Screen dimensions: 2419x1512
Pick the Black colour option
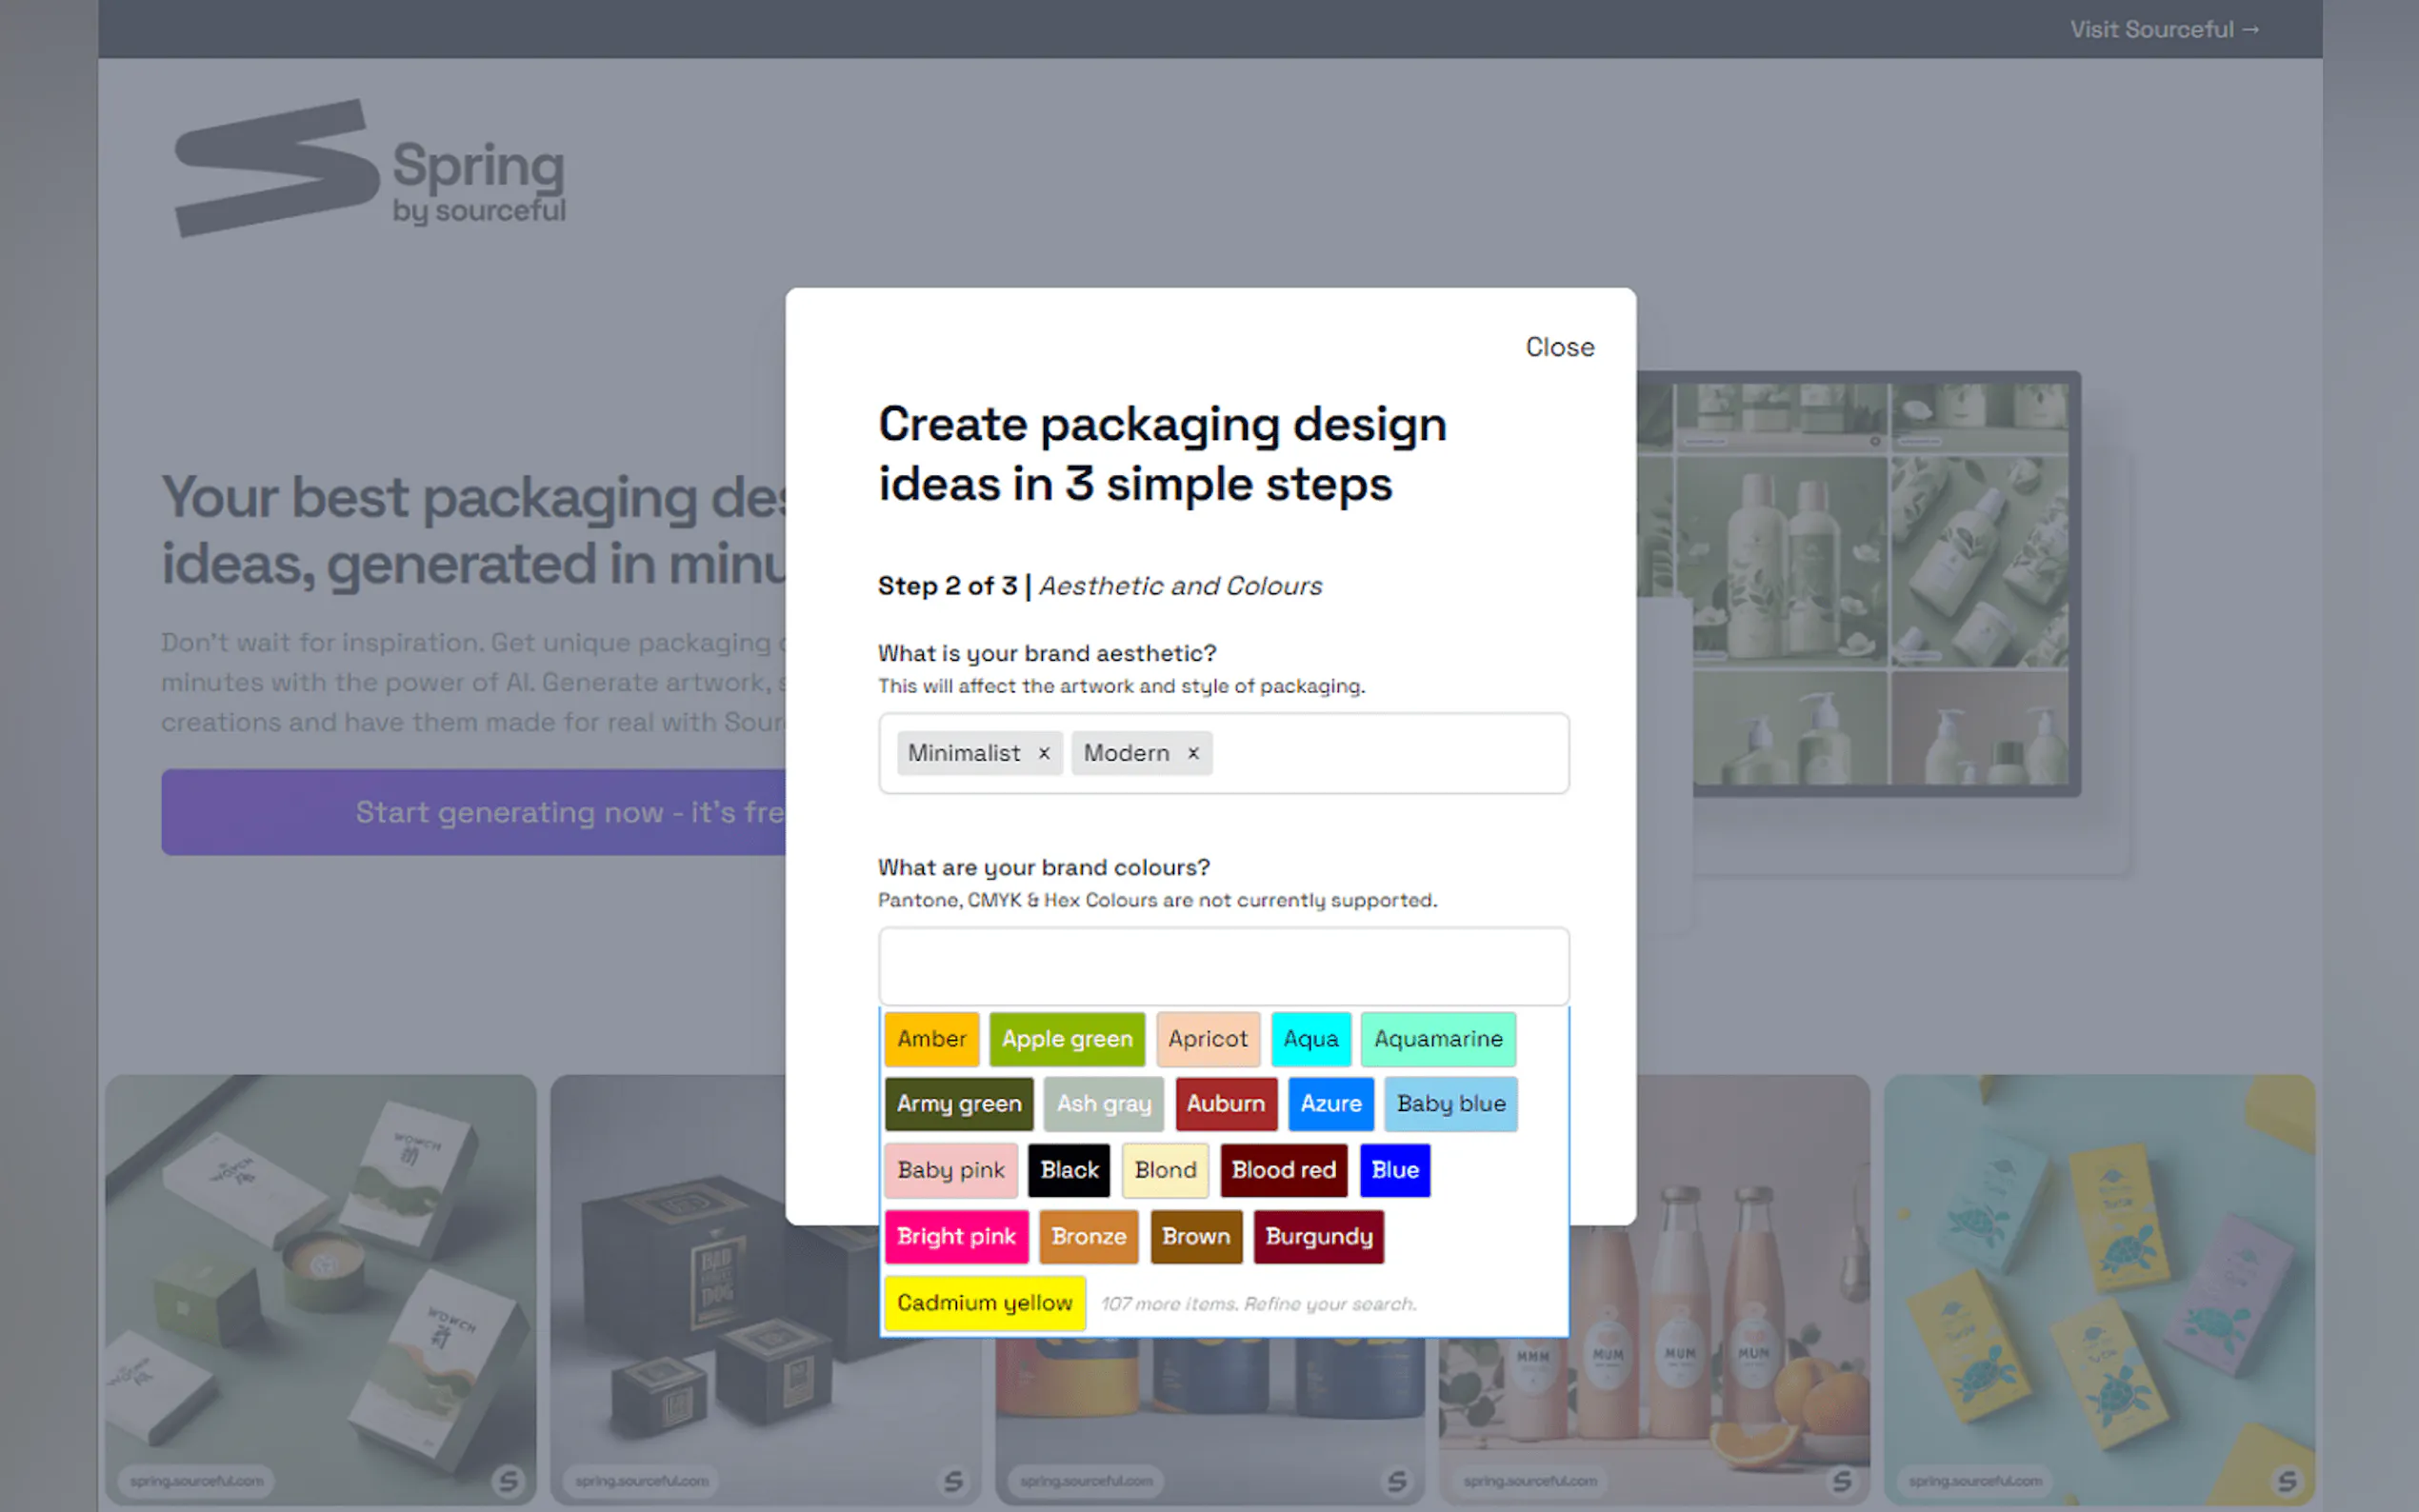click(1068, 1170)
